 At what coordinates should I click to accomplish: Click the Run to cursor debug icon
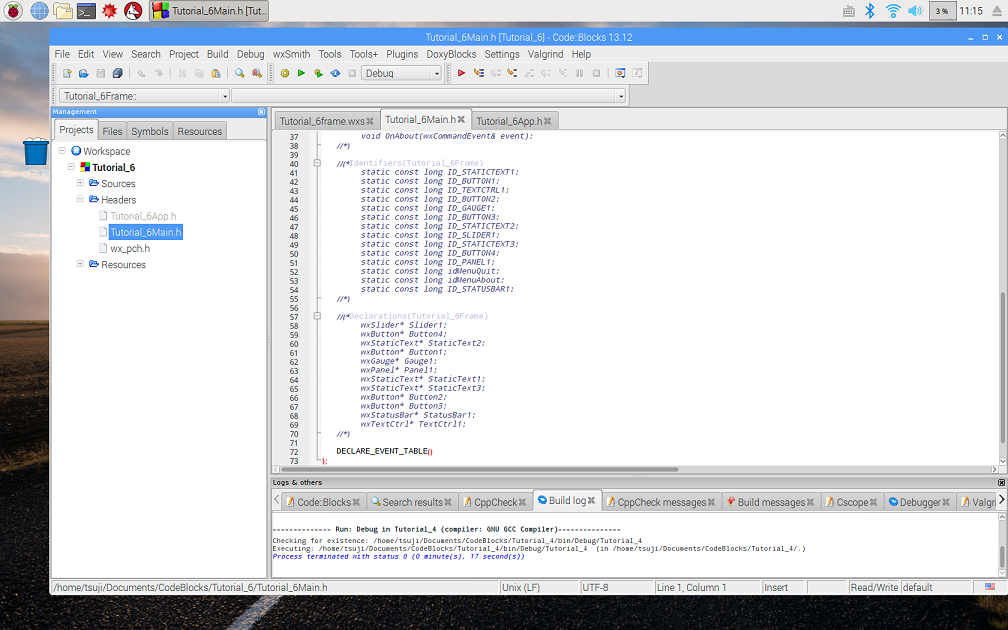coord(478,73)
